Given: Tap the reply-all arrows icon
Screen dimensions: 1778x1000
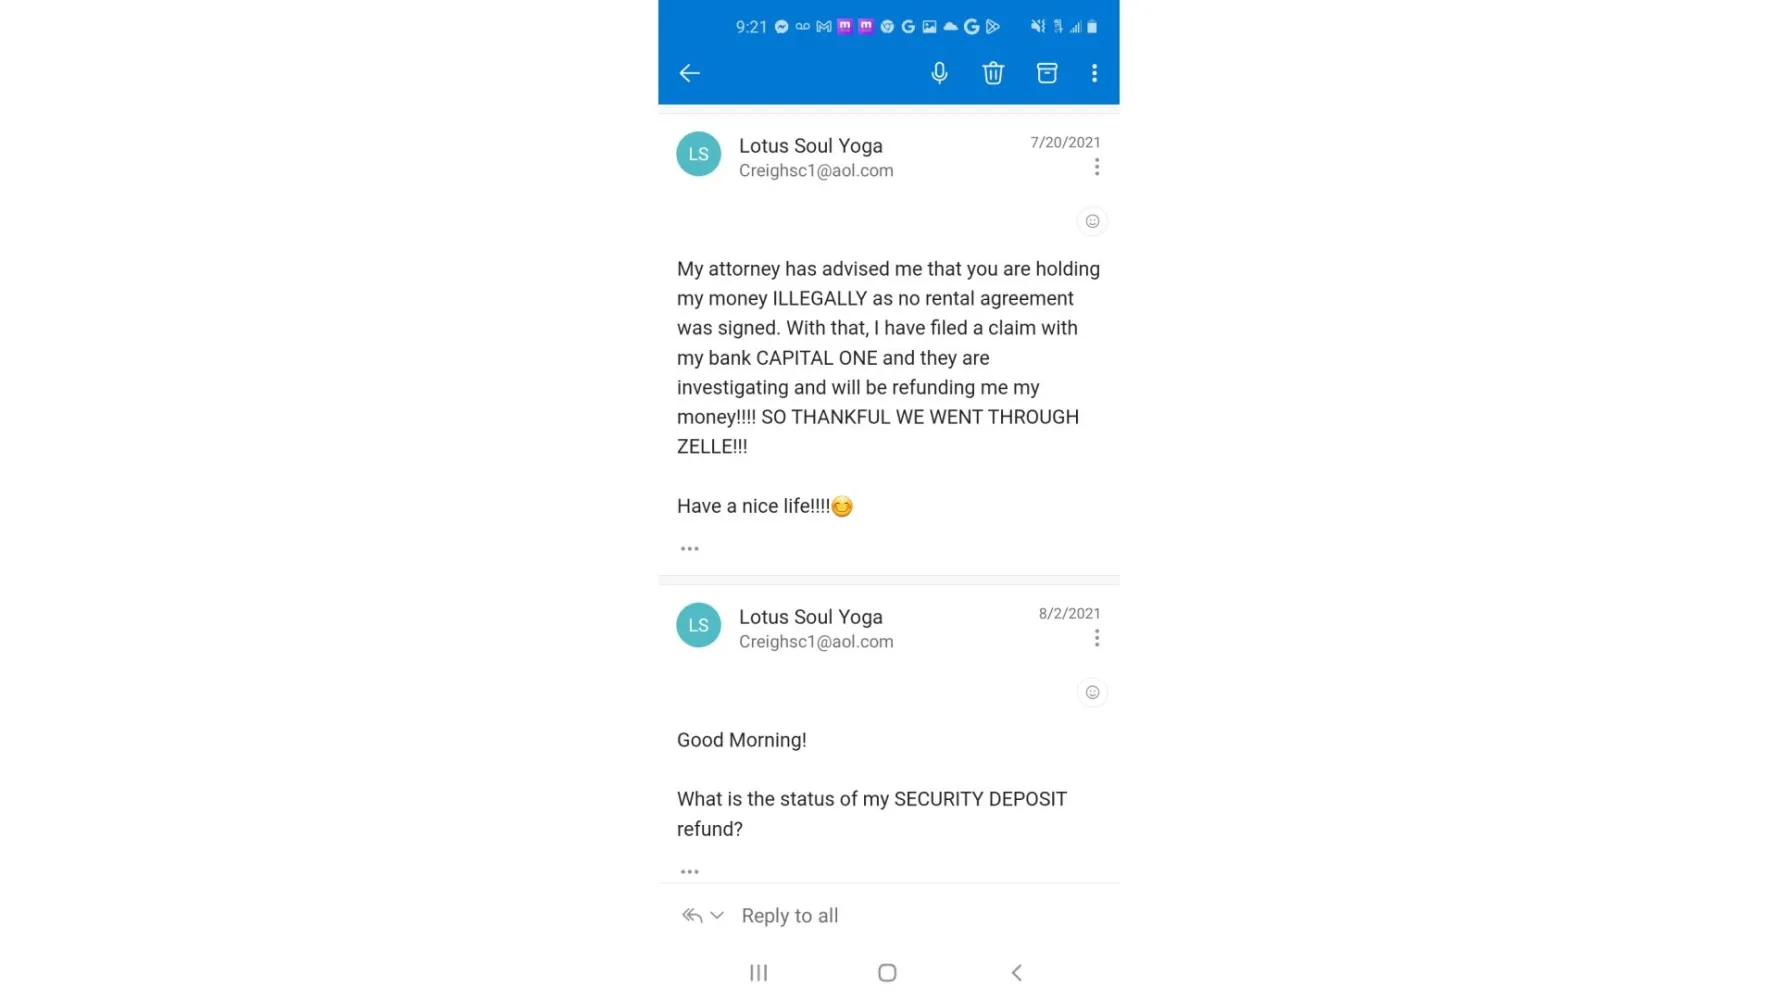Looking at the screenshot, I should (x=692, y=915).
